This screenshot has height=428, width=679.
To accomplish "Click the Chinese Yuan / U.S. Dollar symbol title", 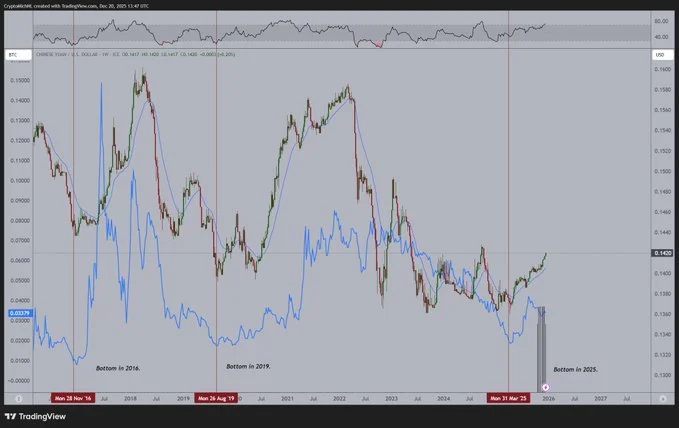I will coord(72,55).
